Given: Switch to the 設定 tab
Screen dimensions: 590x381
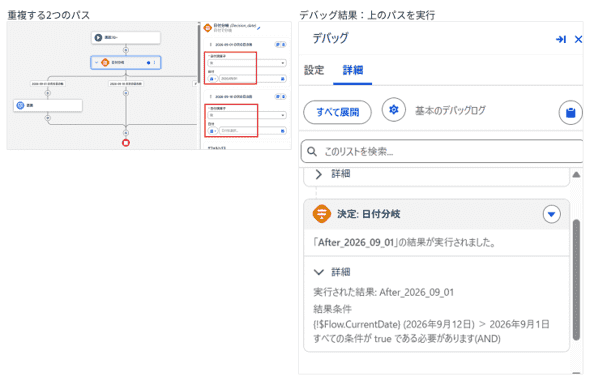Looking at the screenshot, I should click(x=314, y=70).
